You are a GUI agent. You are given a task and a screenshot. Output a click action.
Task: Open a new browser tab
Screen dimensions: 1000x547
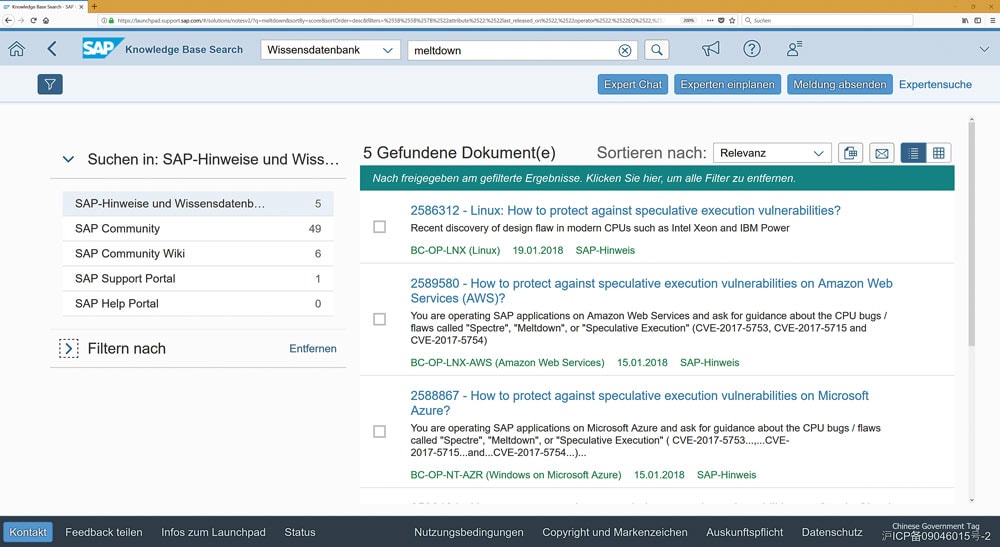[x=94, y=6]
